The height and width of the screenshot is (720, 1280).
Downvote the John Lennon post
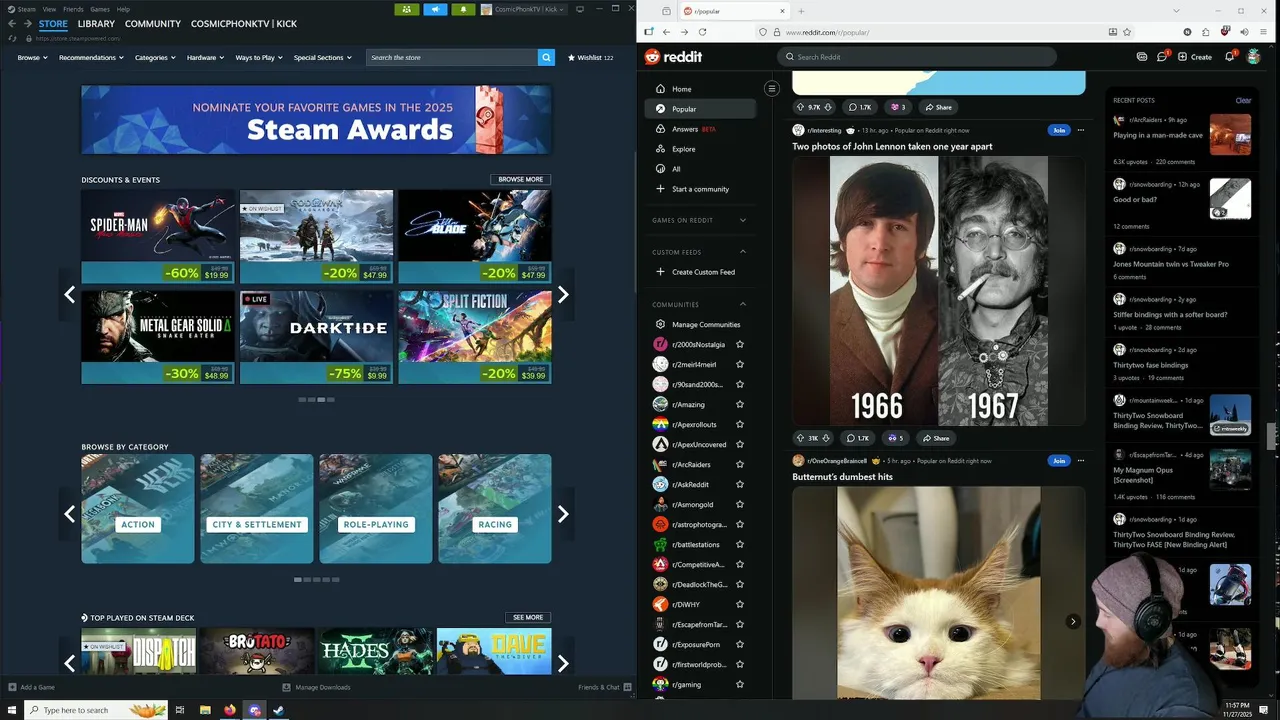(x=827, y=438)
